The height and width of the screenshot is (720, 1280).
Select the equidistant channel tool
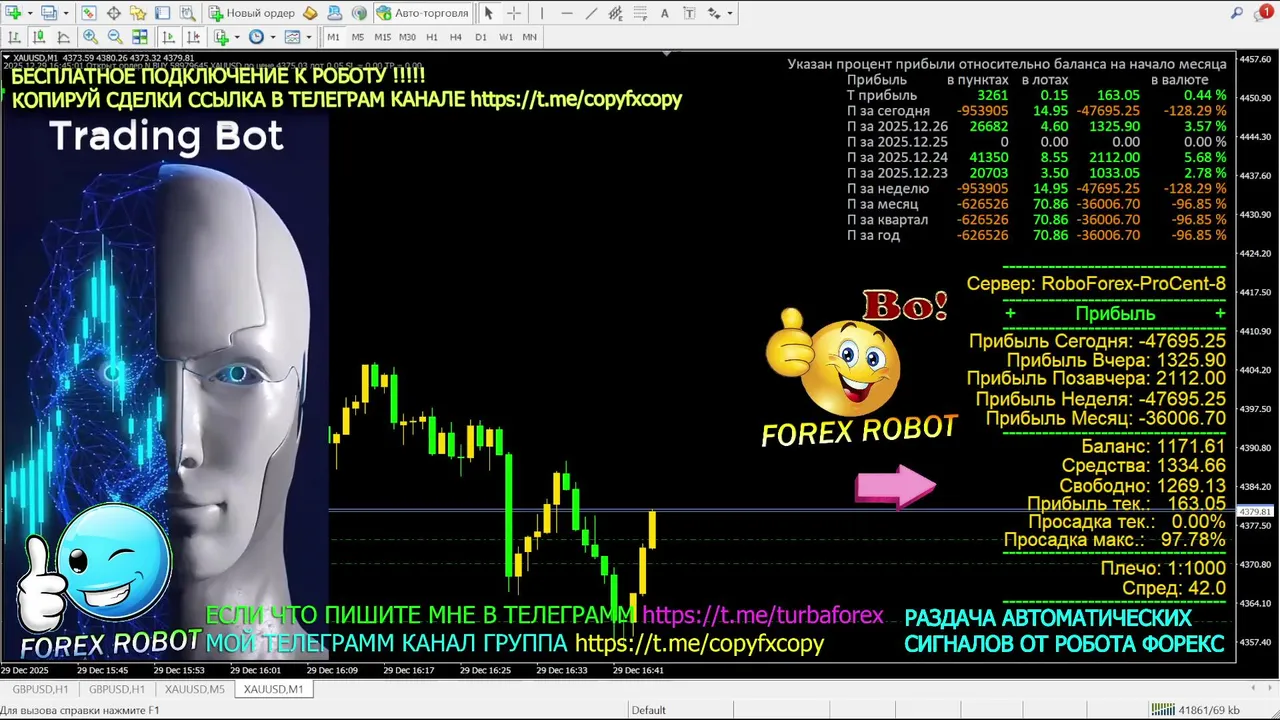point(616,13)
